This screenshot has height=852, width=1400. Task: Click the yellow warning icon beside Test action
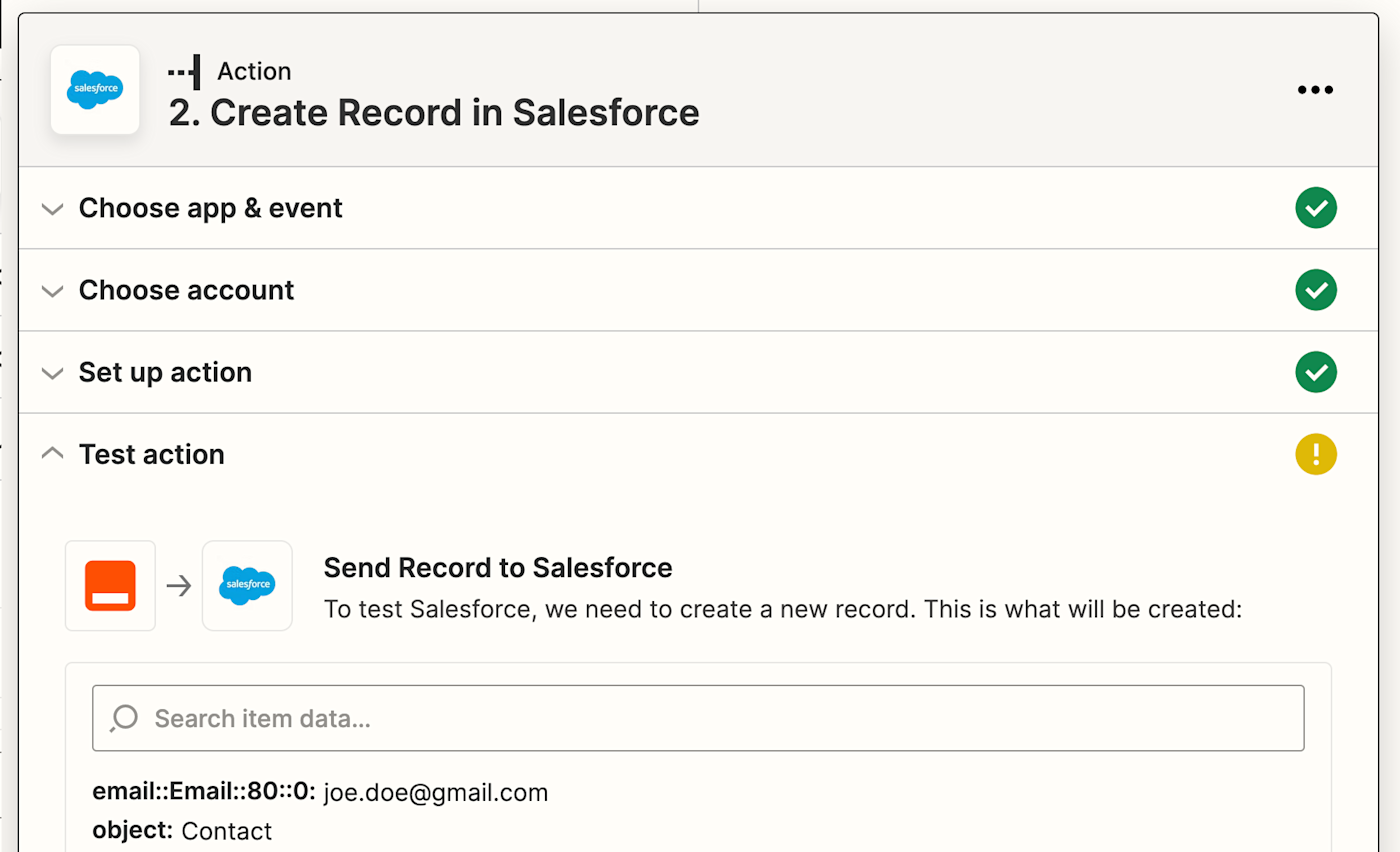pos(1316,454)
